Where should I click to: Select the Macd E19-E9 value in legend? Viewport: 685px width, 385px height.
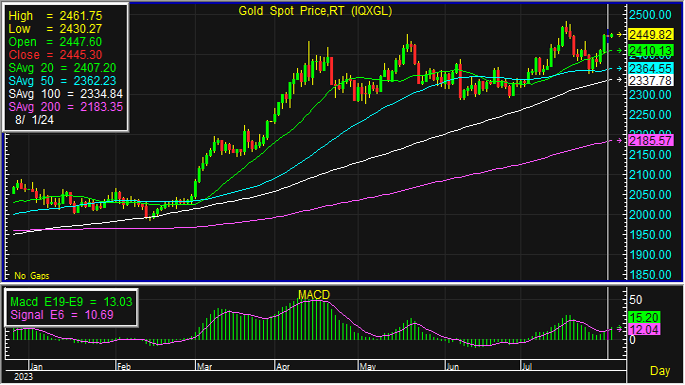[x=71, y=302]
